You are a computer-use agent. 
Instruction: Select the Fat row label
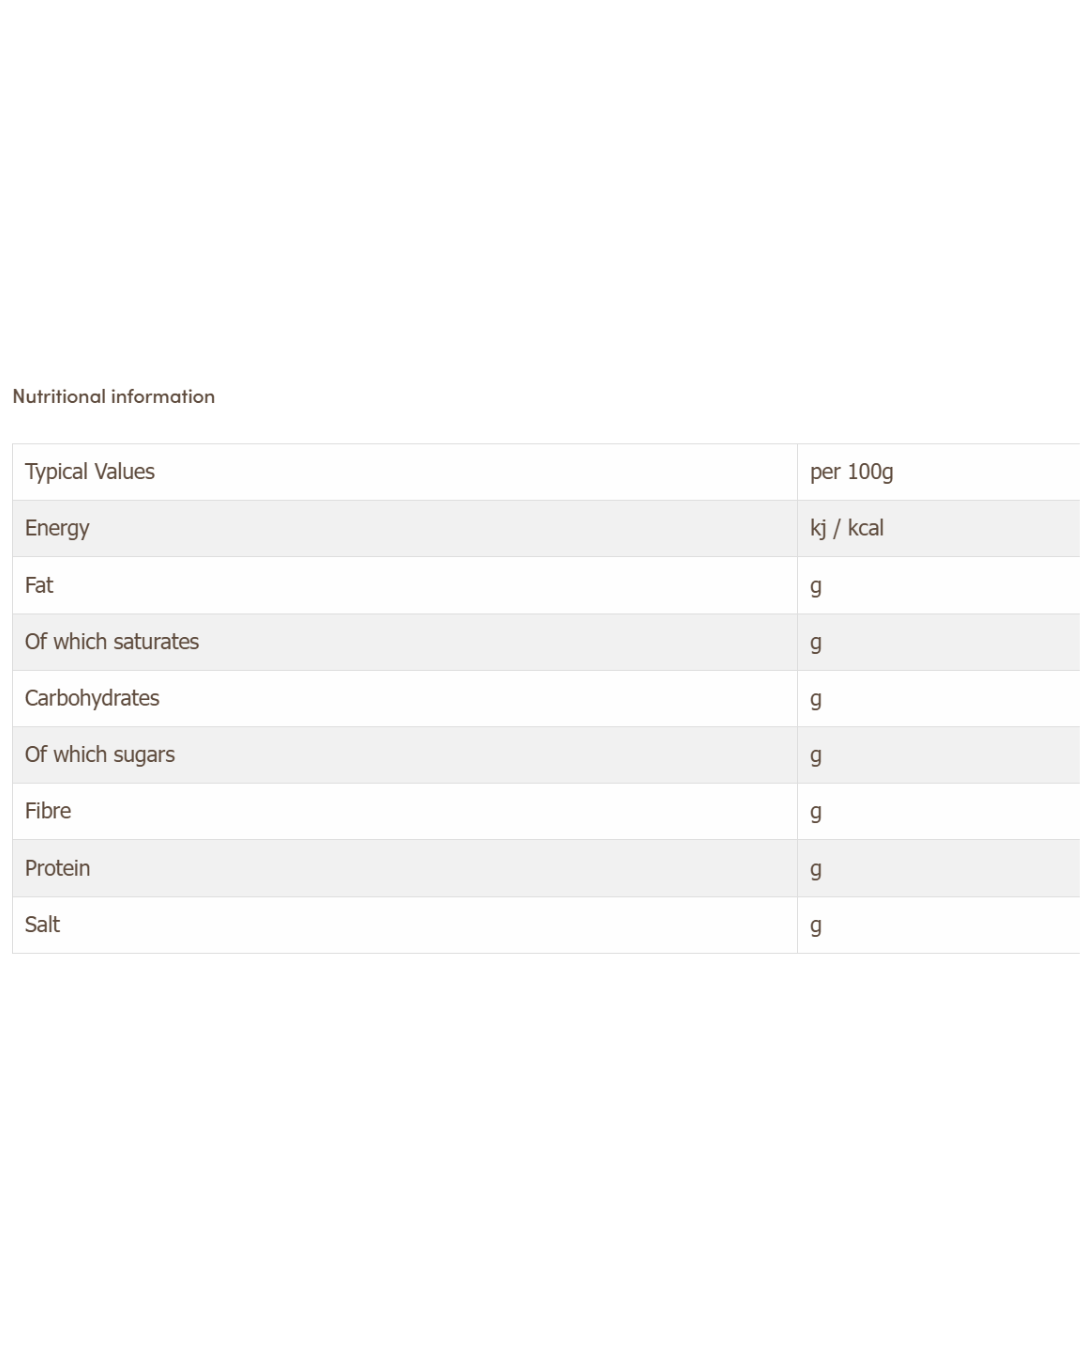(39, 585)
